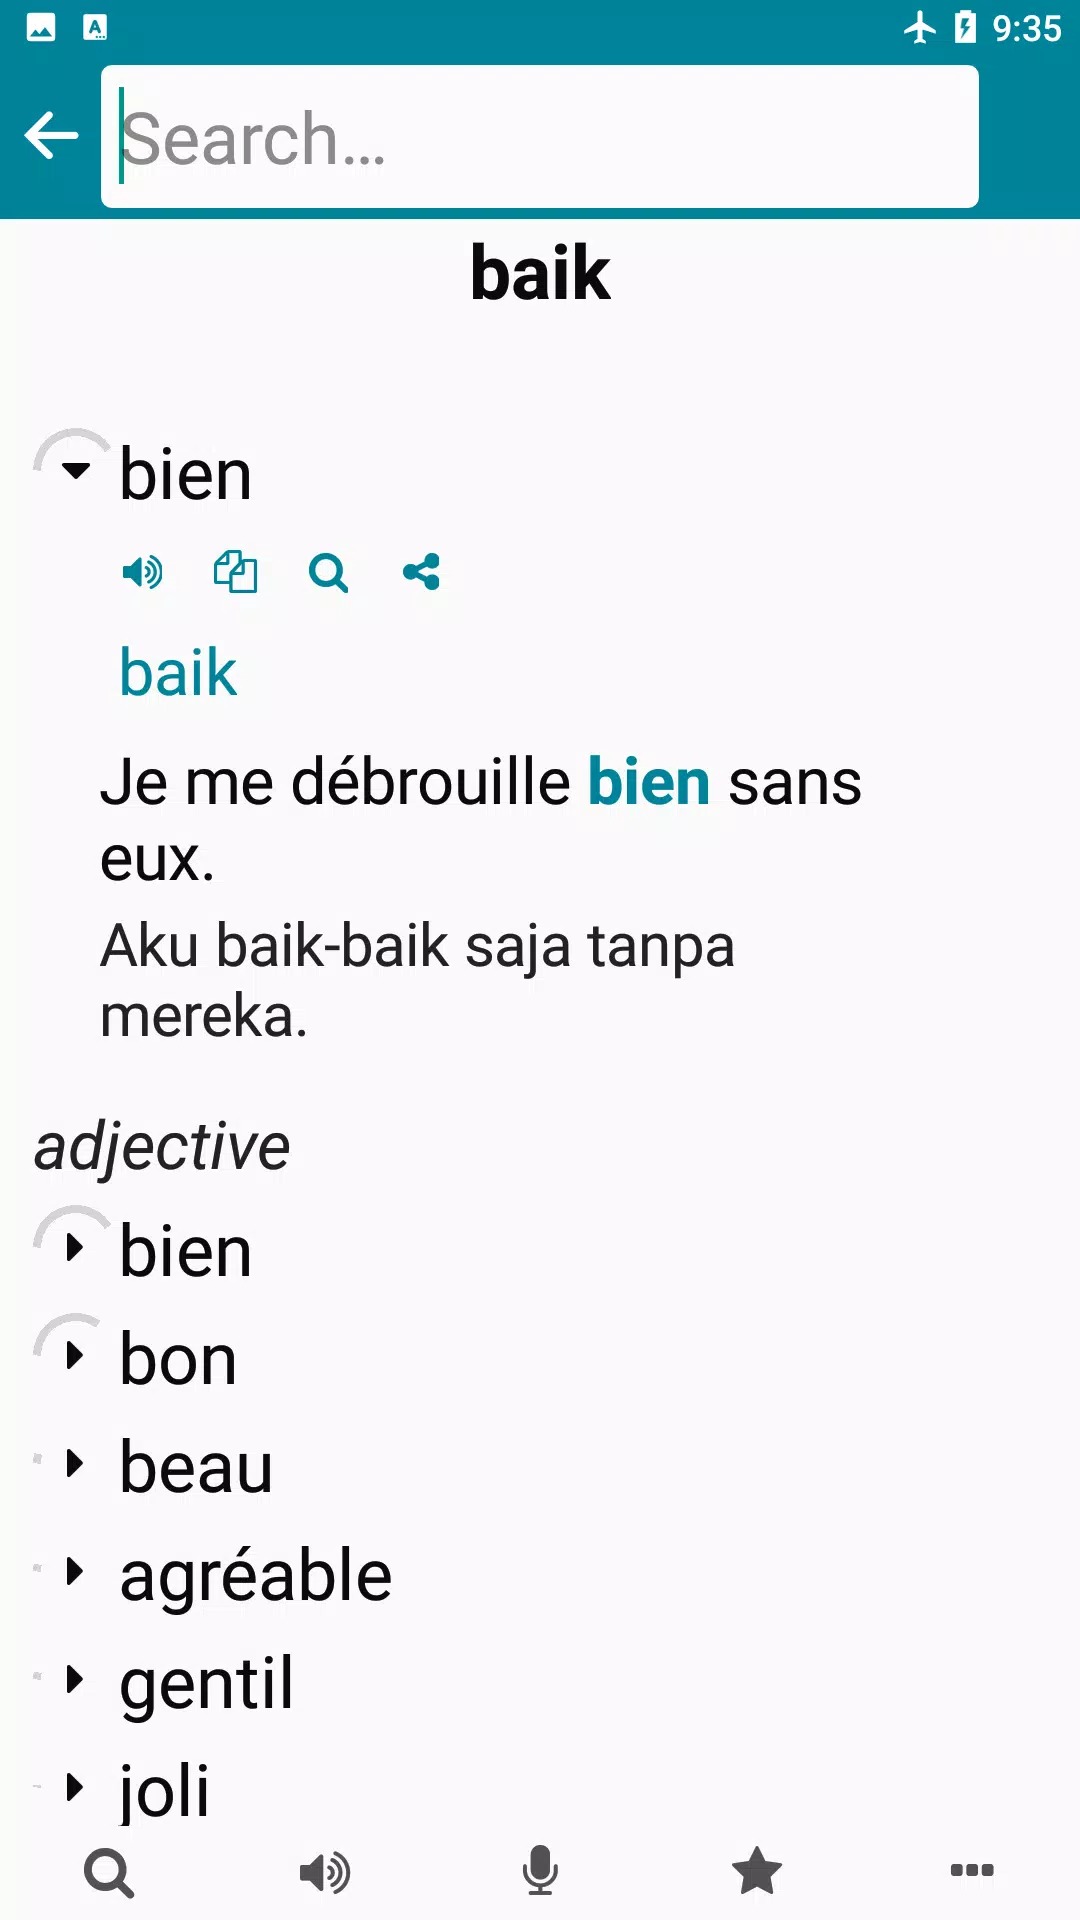The image size is (1080, 1920).
Task: Tap bottom bar speaker icon
Action: click(325, 1871)
